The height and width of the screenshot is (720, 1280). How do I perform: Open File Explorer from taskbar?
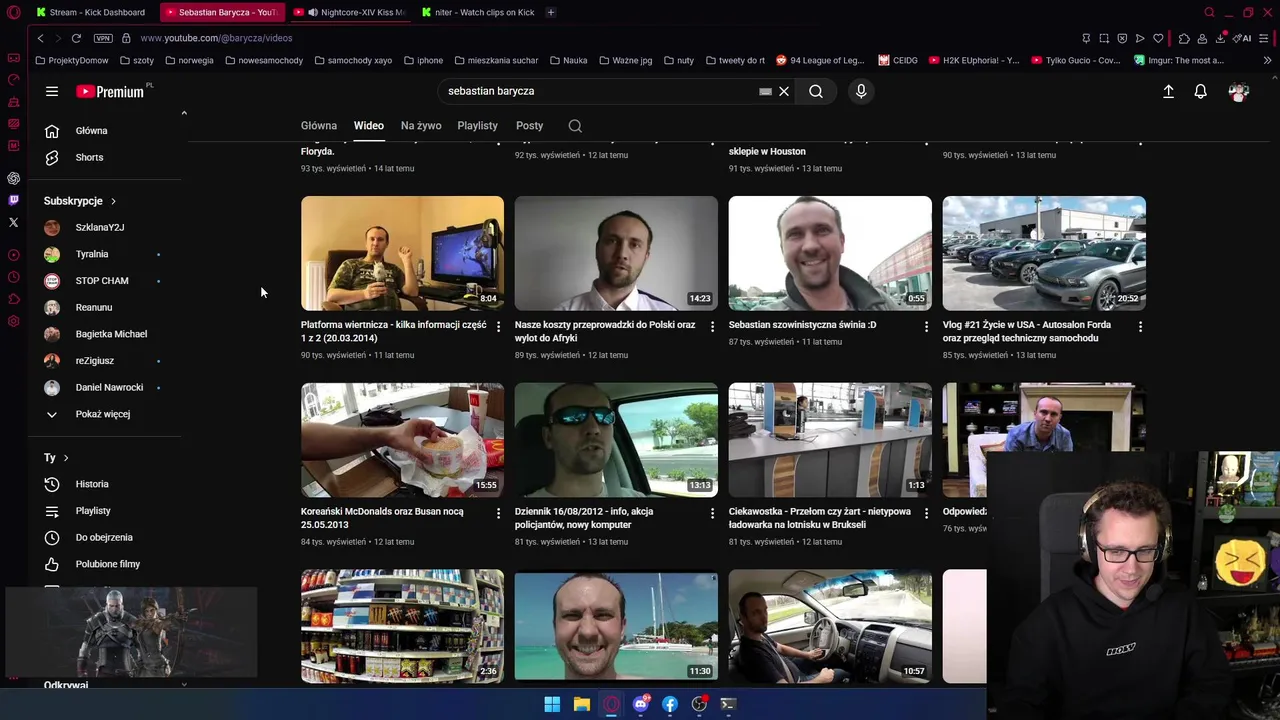pos(582,704)
